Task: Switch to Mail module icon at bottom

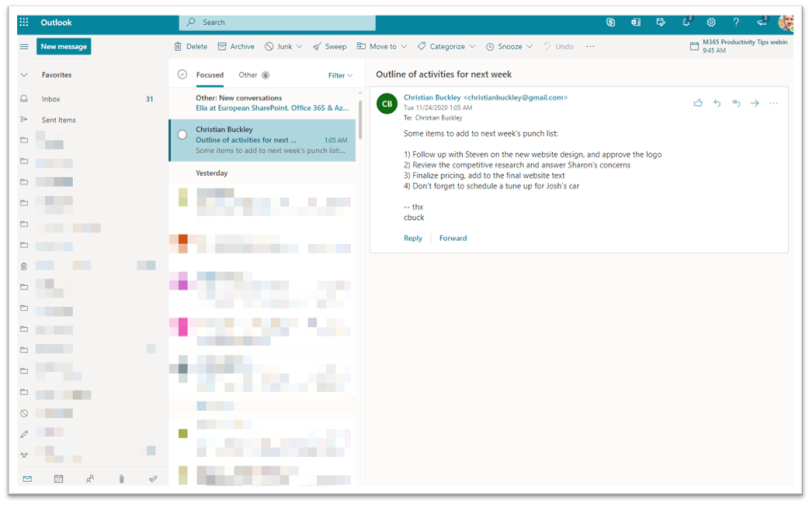Action: 27,479
